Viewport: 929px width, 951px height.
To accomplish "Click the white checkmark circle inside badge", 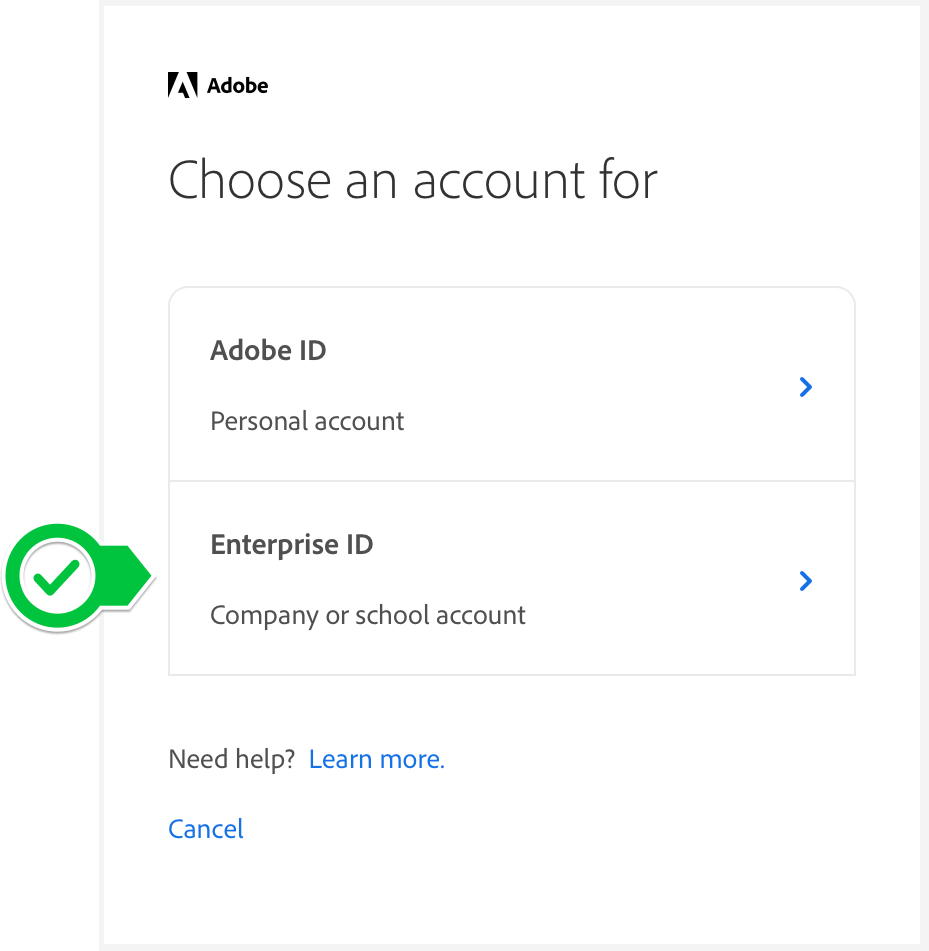I will point(57,577).
